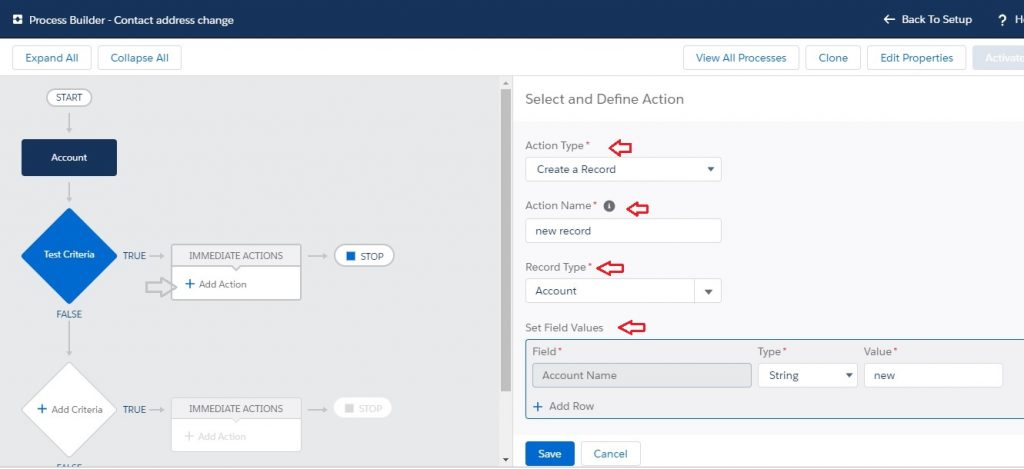Viewport: 1024px width, 469px height.
Task: Expand the Record Type dropdown arrow
Action: [x=708, y=291]
